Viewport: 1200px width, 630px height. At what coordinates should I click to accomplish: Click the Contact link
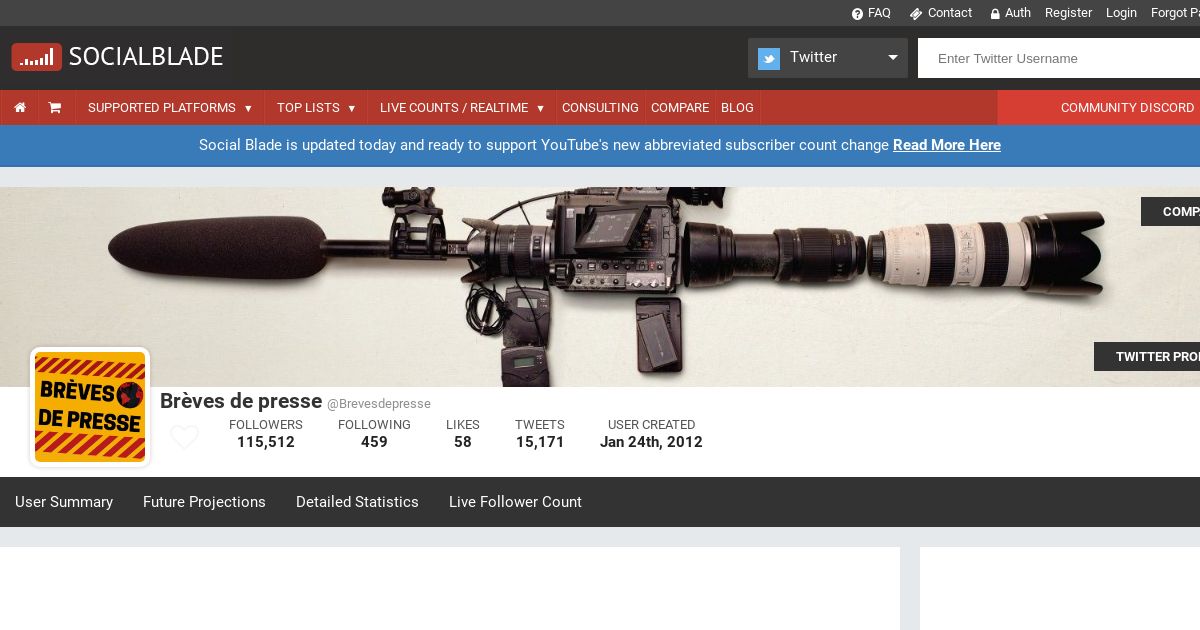[950, 13]
